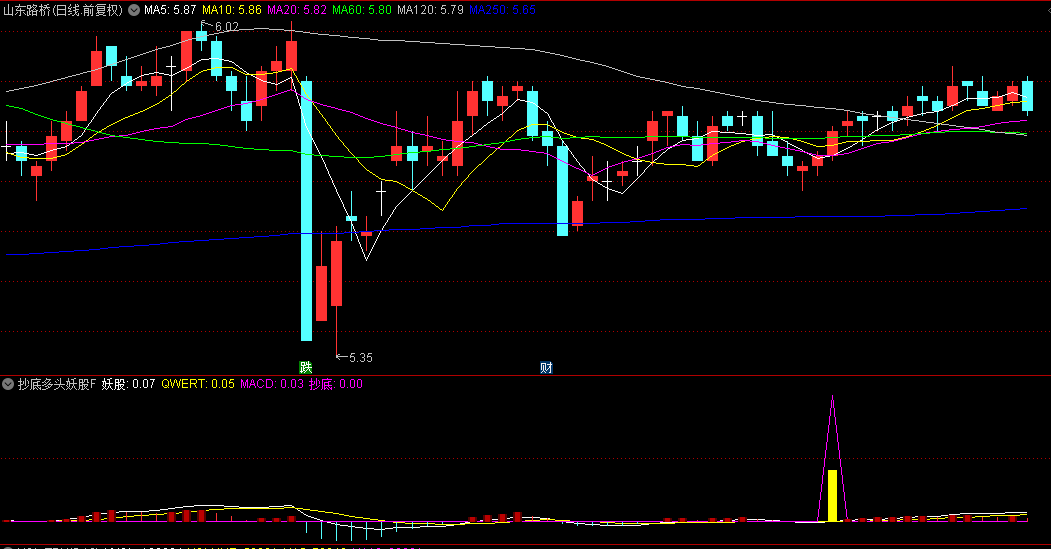
Task: Click the 妖股: 0.07 value
Action: coord(128,384)
